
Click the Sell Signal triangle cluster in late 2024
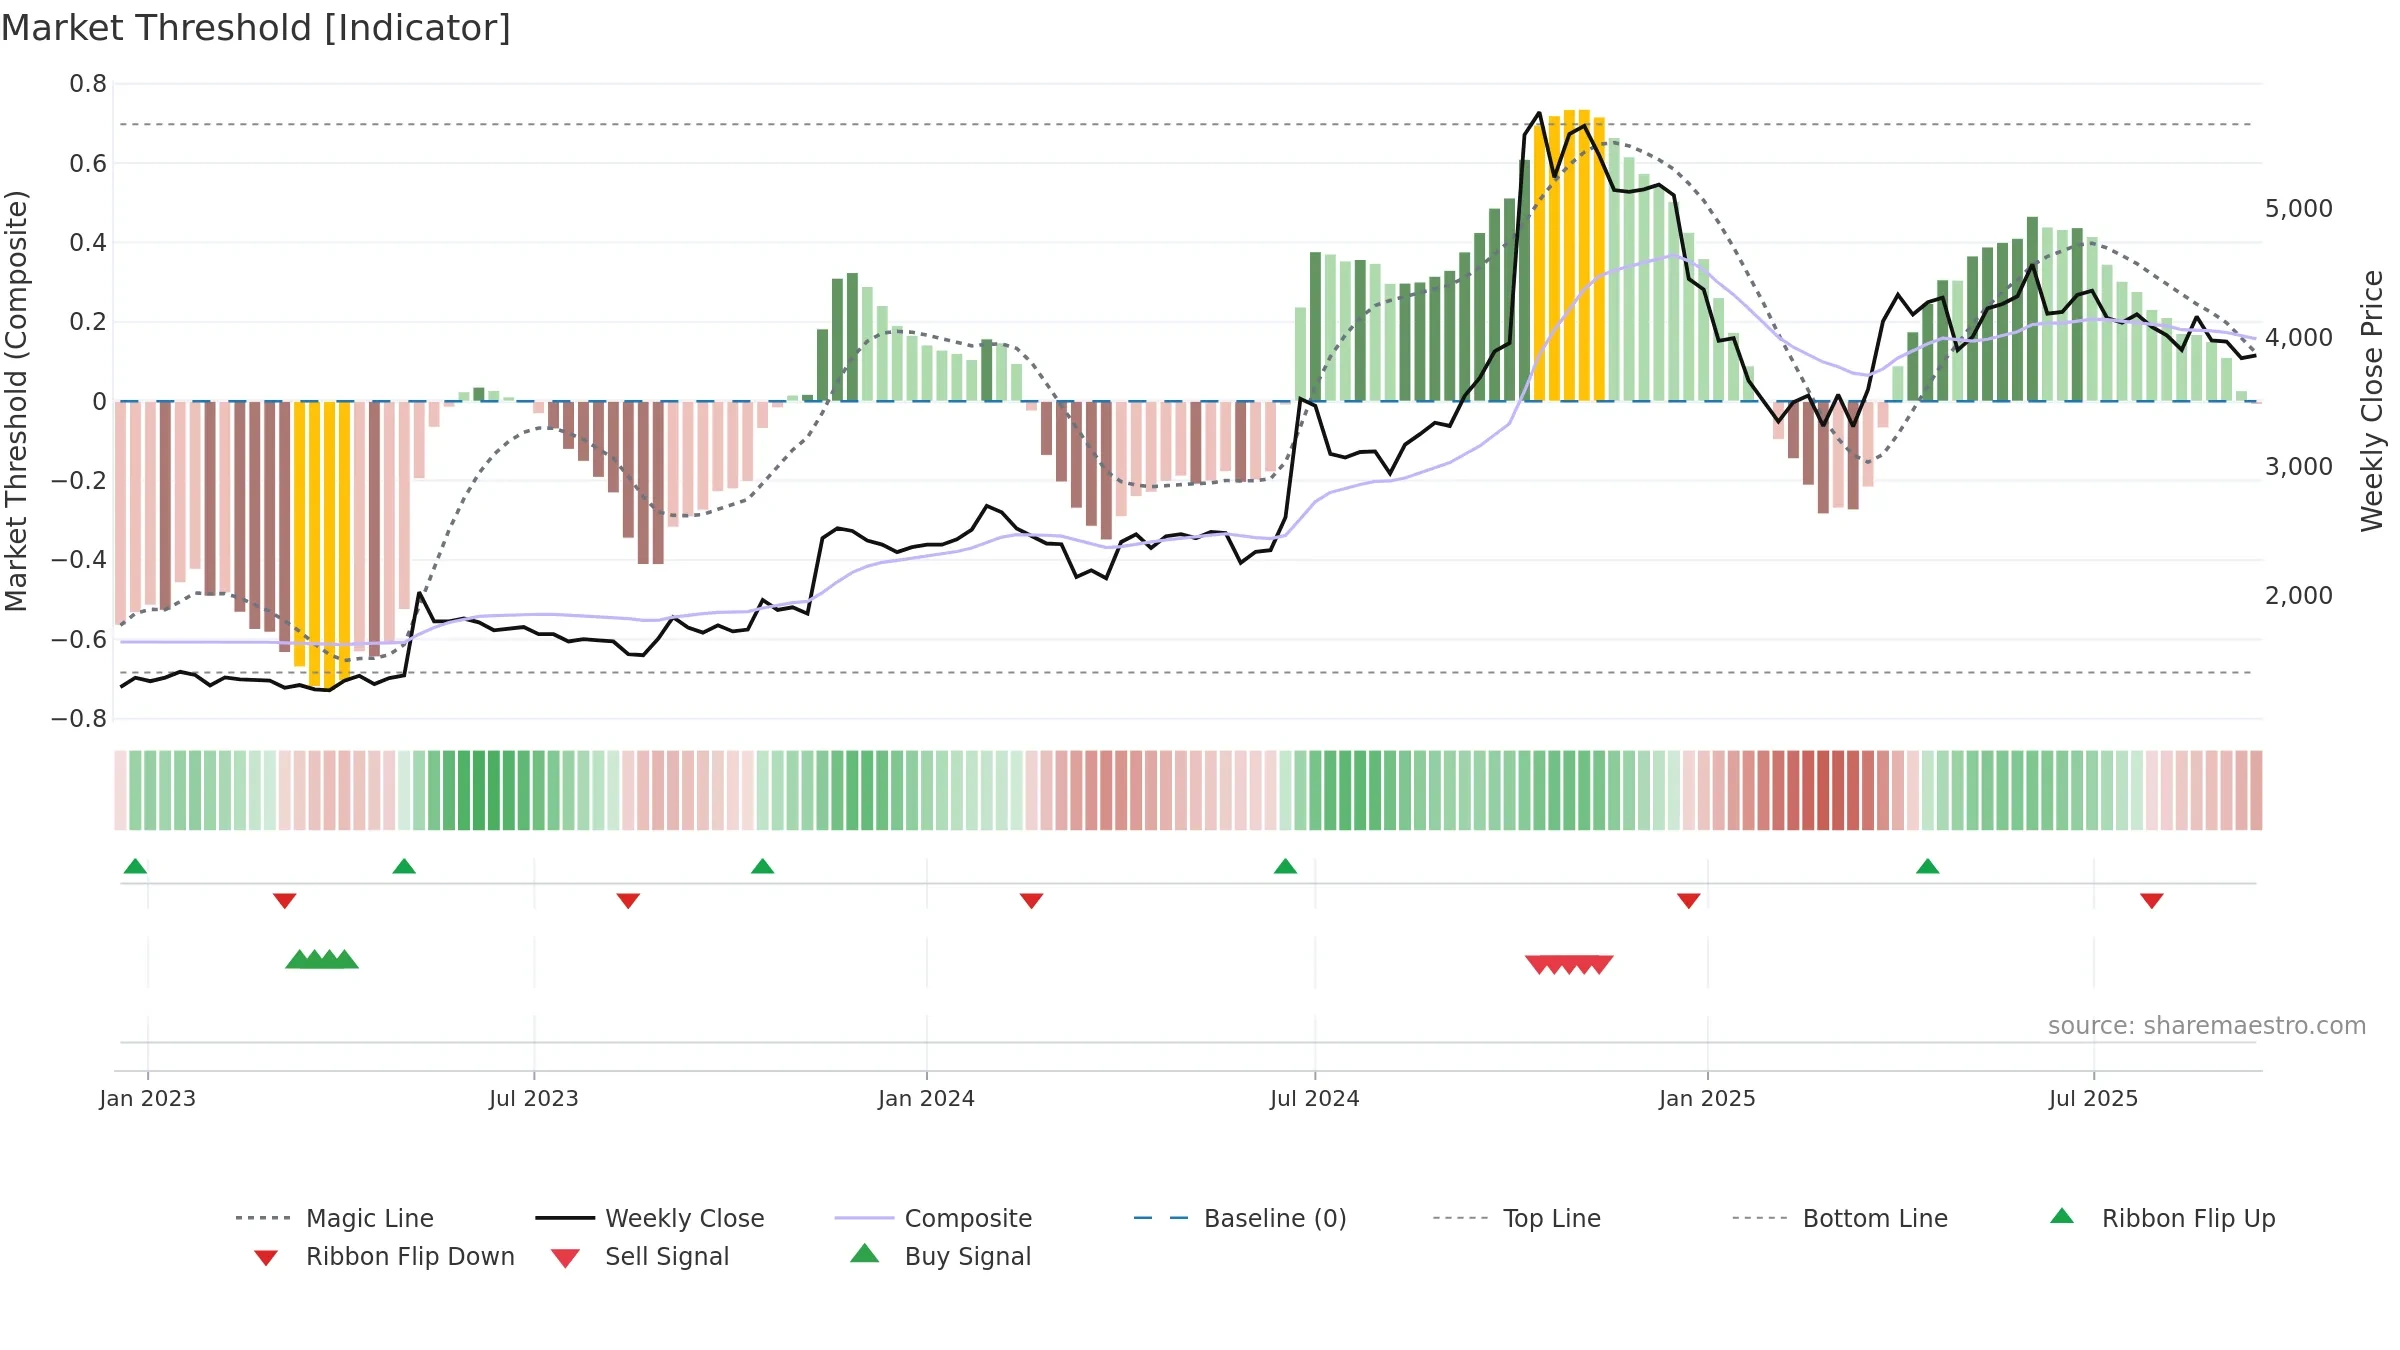point(1569,965)
